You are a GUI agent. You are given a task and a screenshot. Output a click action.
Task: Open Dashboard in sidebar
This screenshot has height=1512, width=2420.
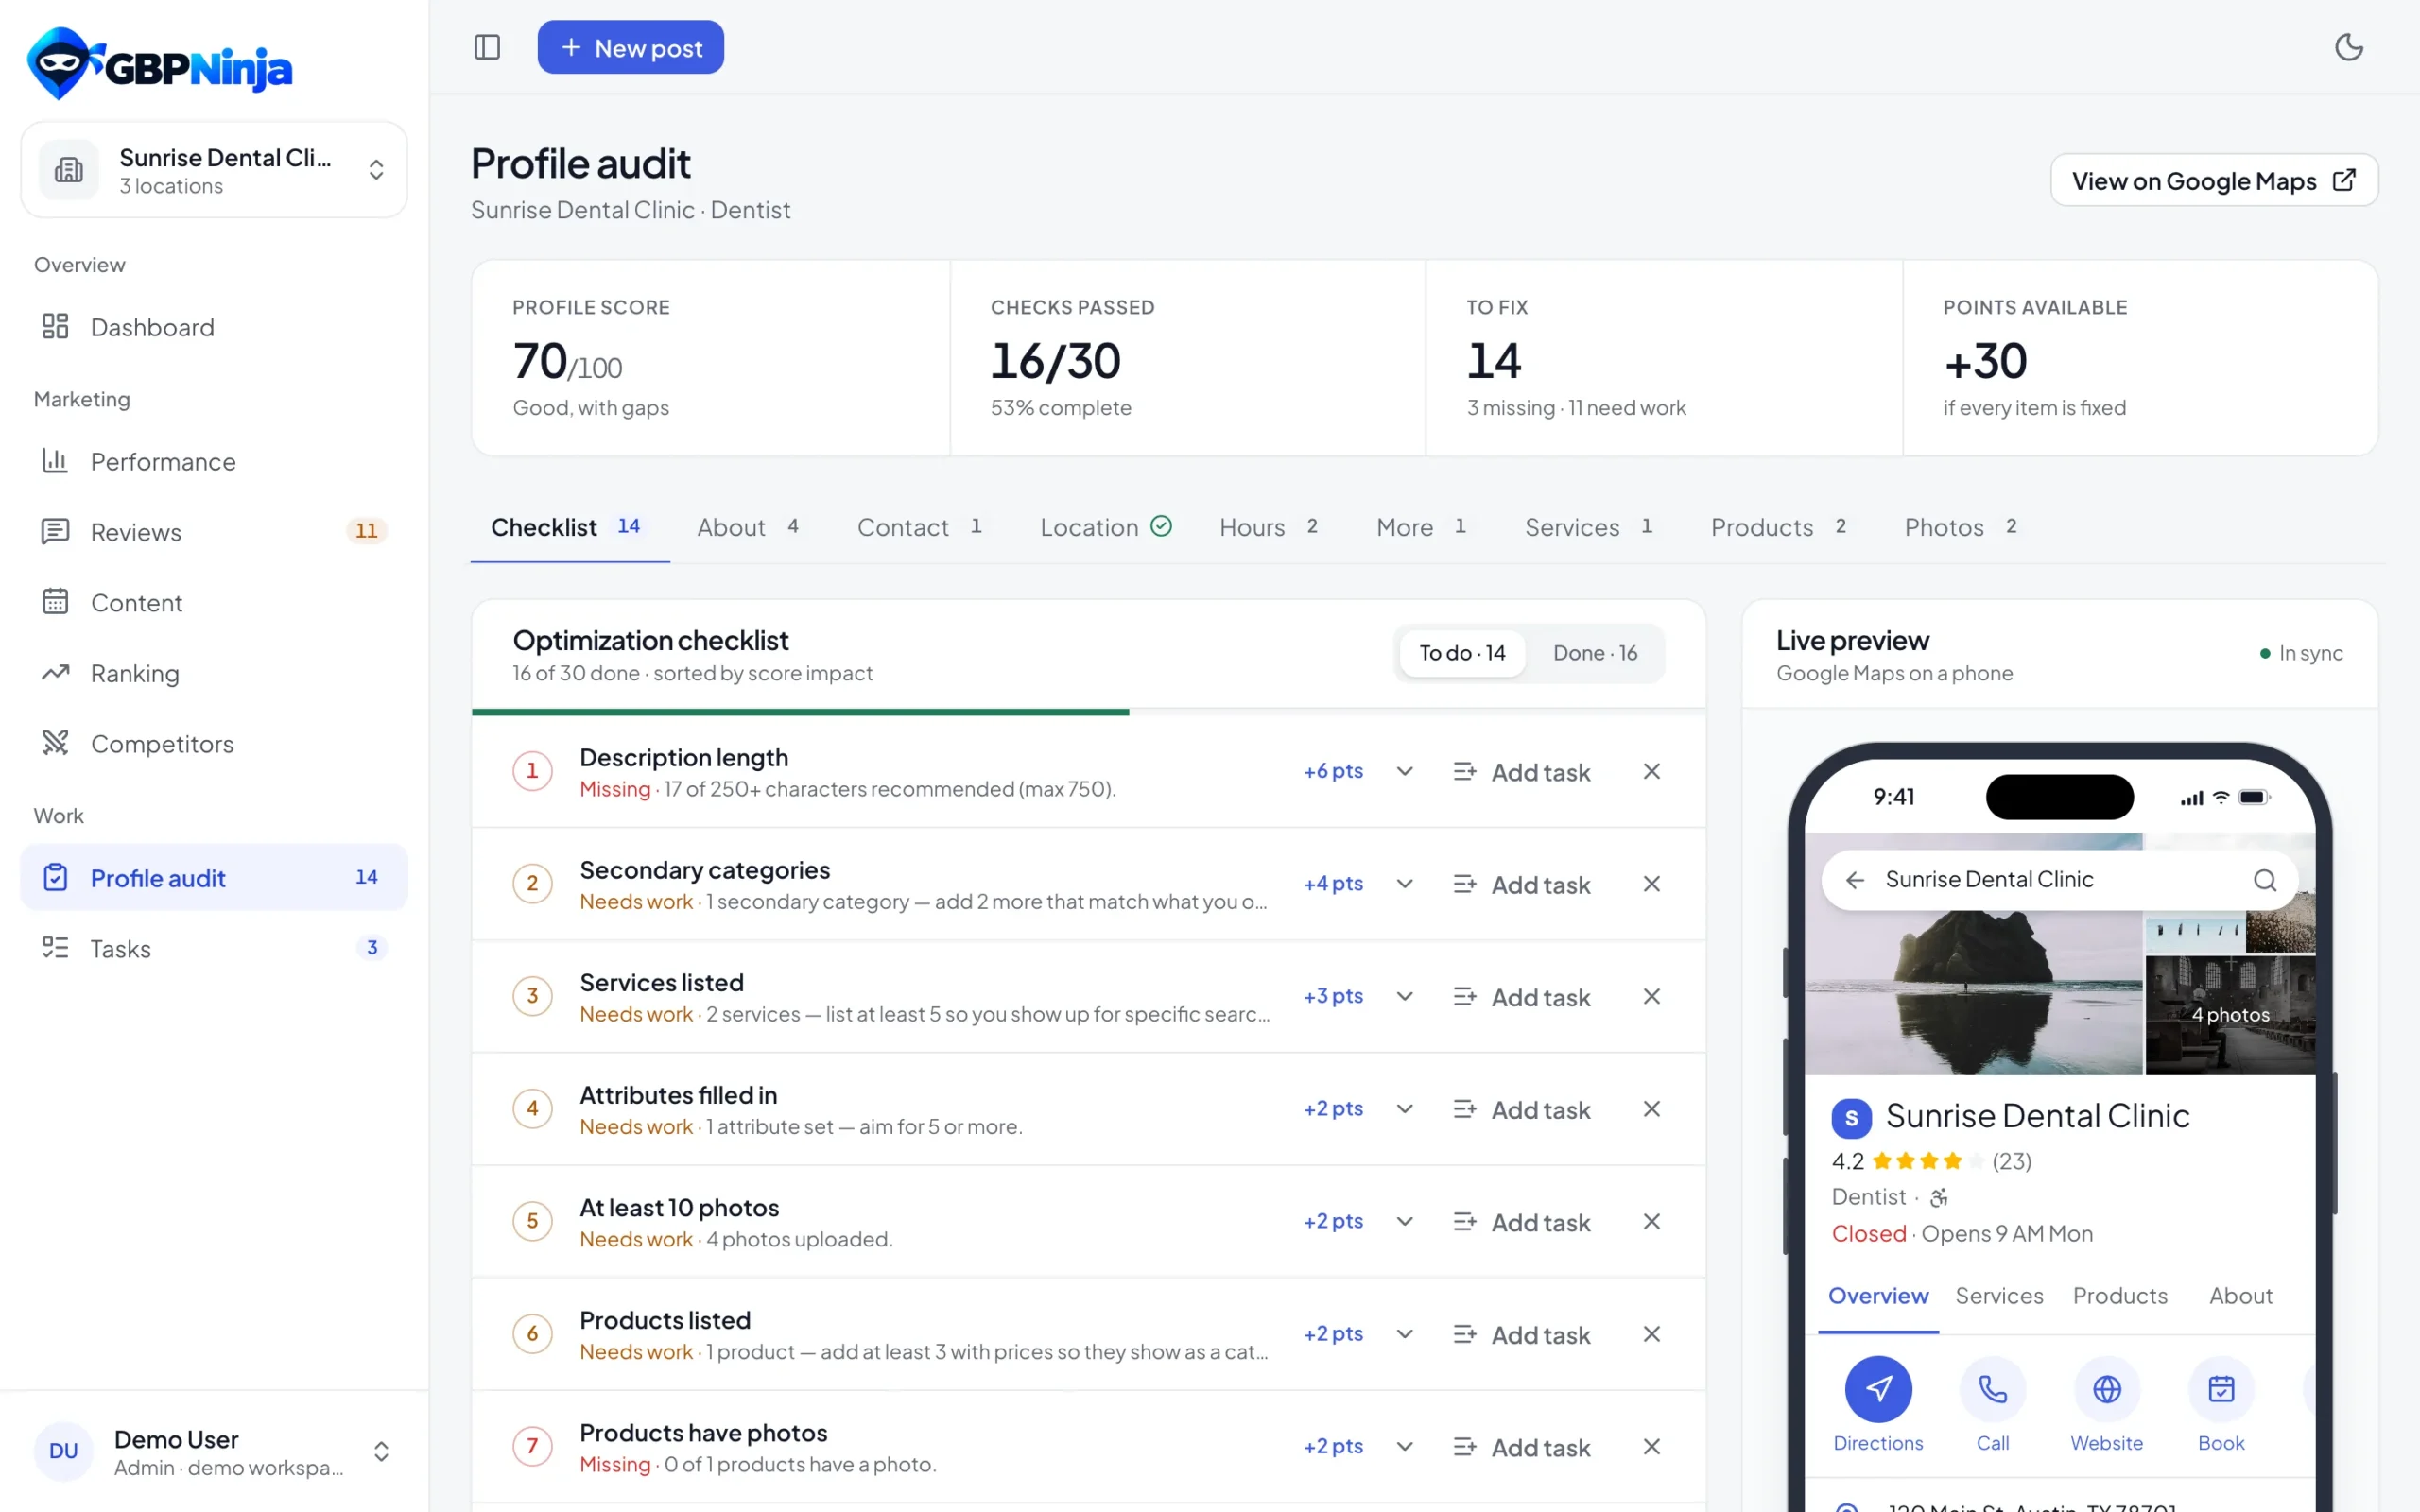pos(214,327)
